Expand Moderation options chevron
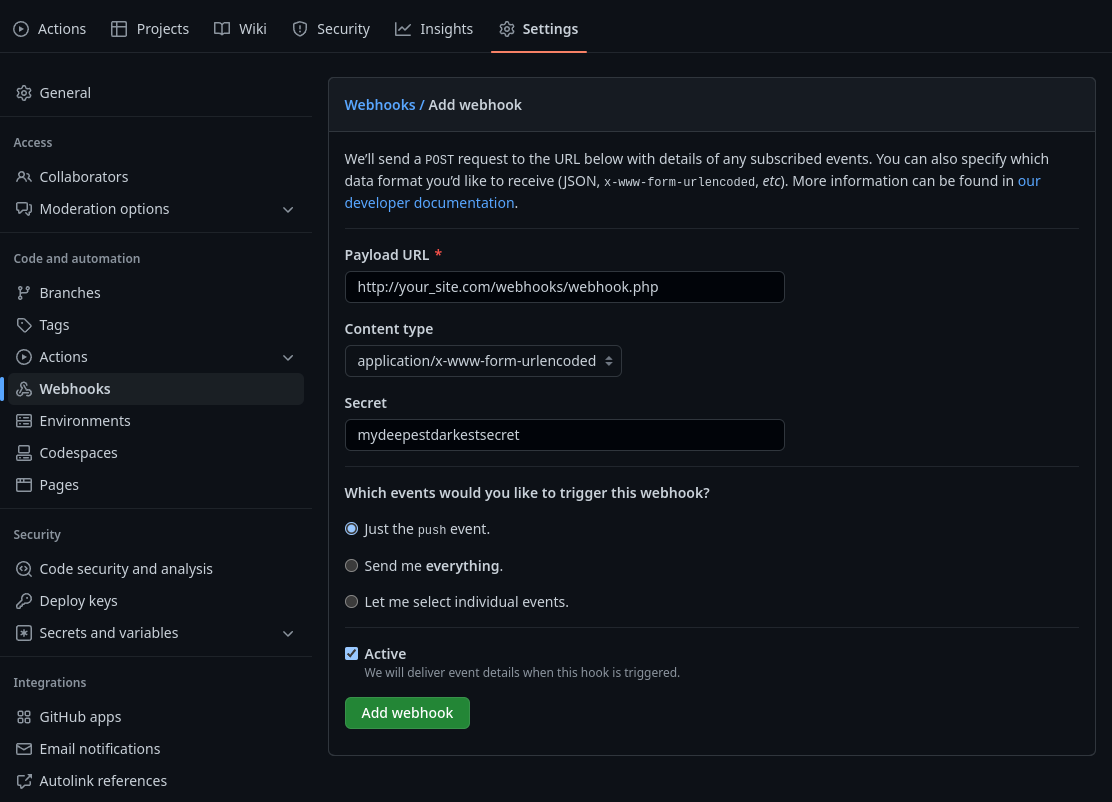Image resolution: width=1112 pixels, height=802 pixels. [x=288, y=209]
